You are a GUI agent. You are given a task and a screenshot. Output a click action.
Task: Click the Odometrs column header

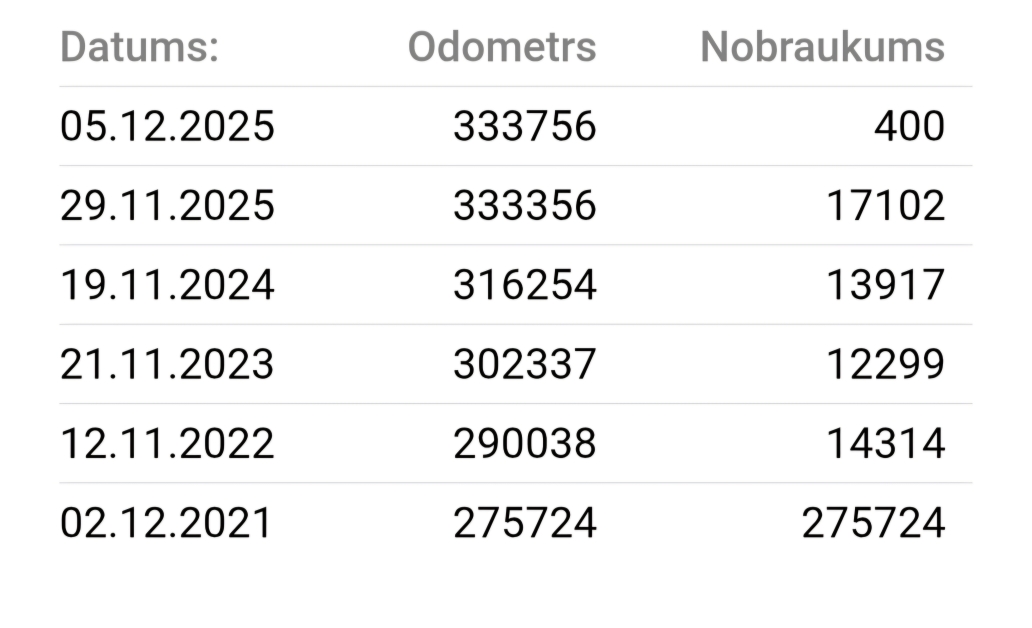[x=501, y=47]
